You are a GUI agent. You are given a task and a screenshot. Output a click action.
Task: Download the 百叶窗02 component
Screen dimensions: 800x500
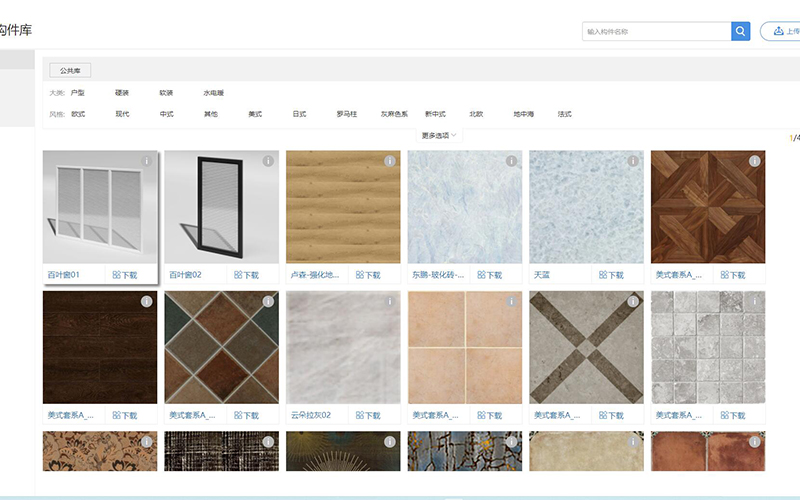(x=246, y=275)
